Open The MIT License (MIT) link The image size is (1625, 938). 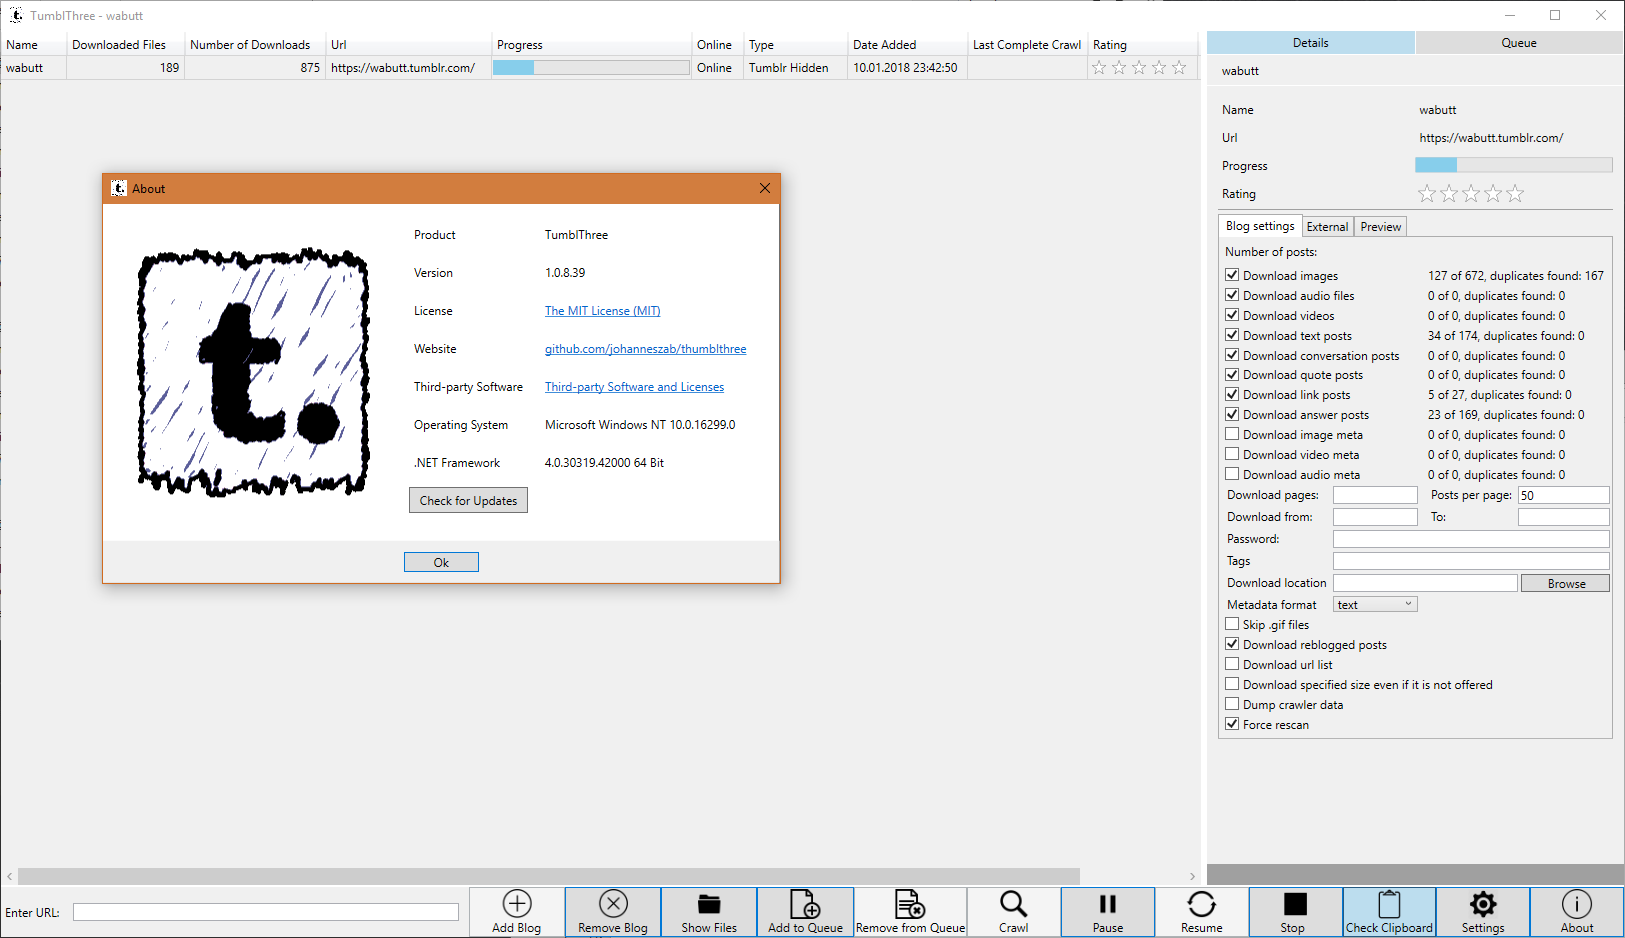602,311
